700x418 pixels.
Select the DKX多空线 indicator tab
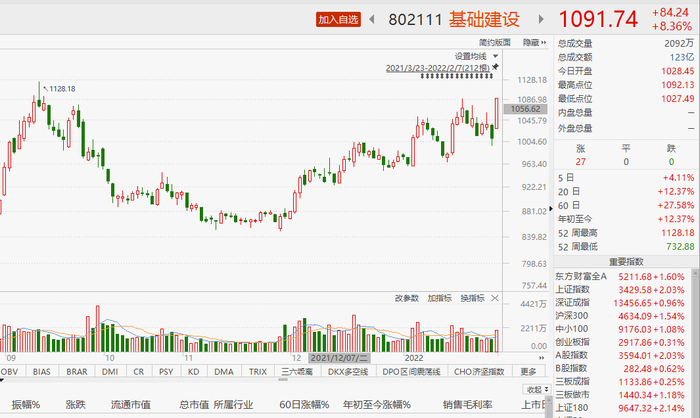tap(348, 372)
